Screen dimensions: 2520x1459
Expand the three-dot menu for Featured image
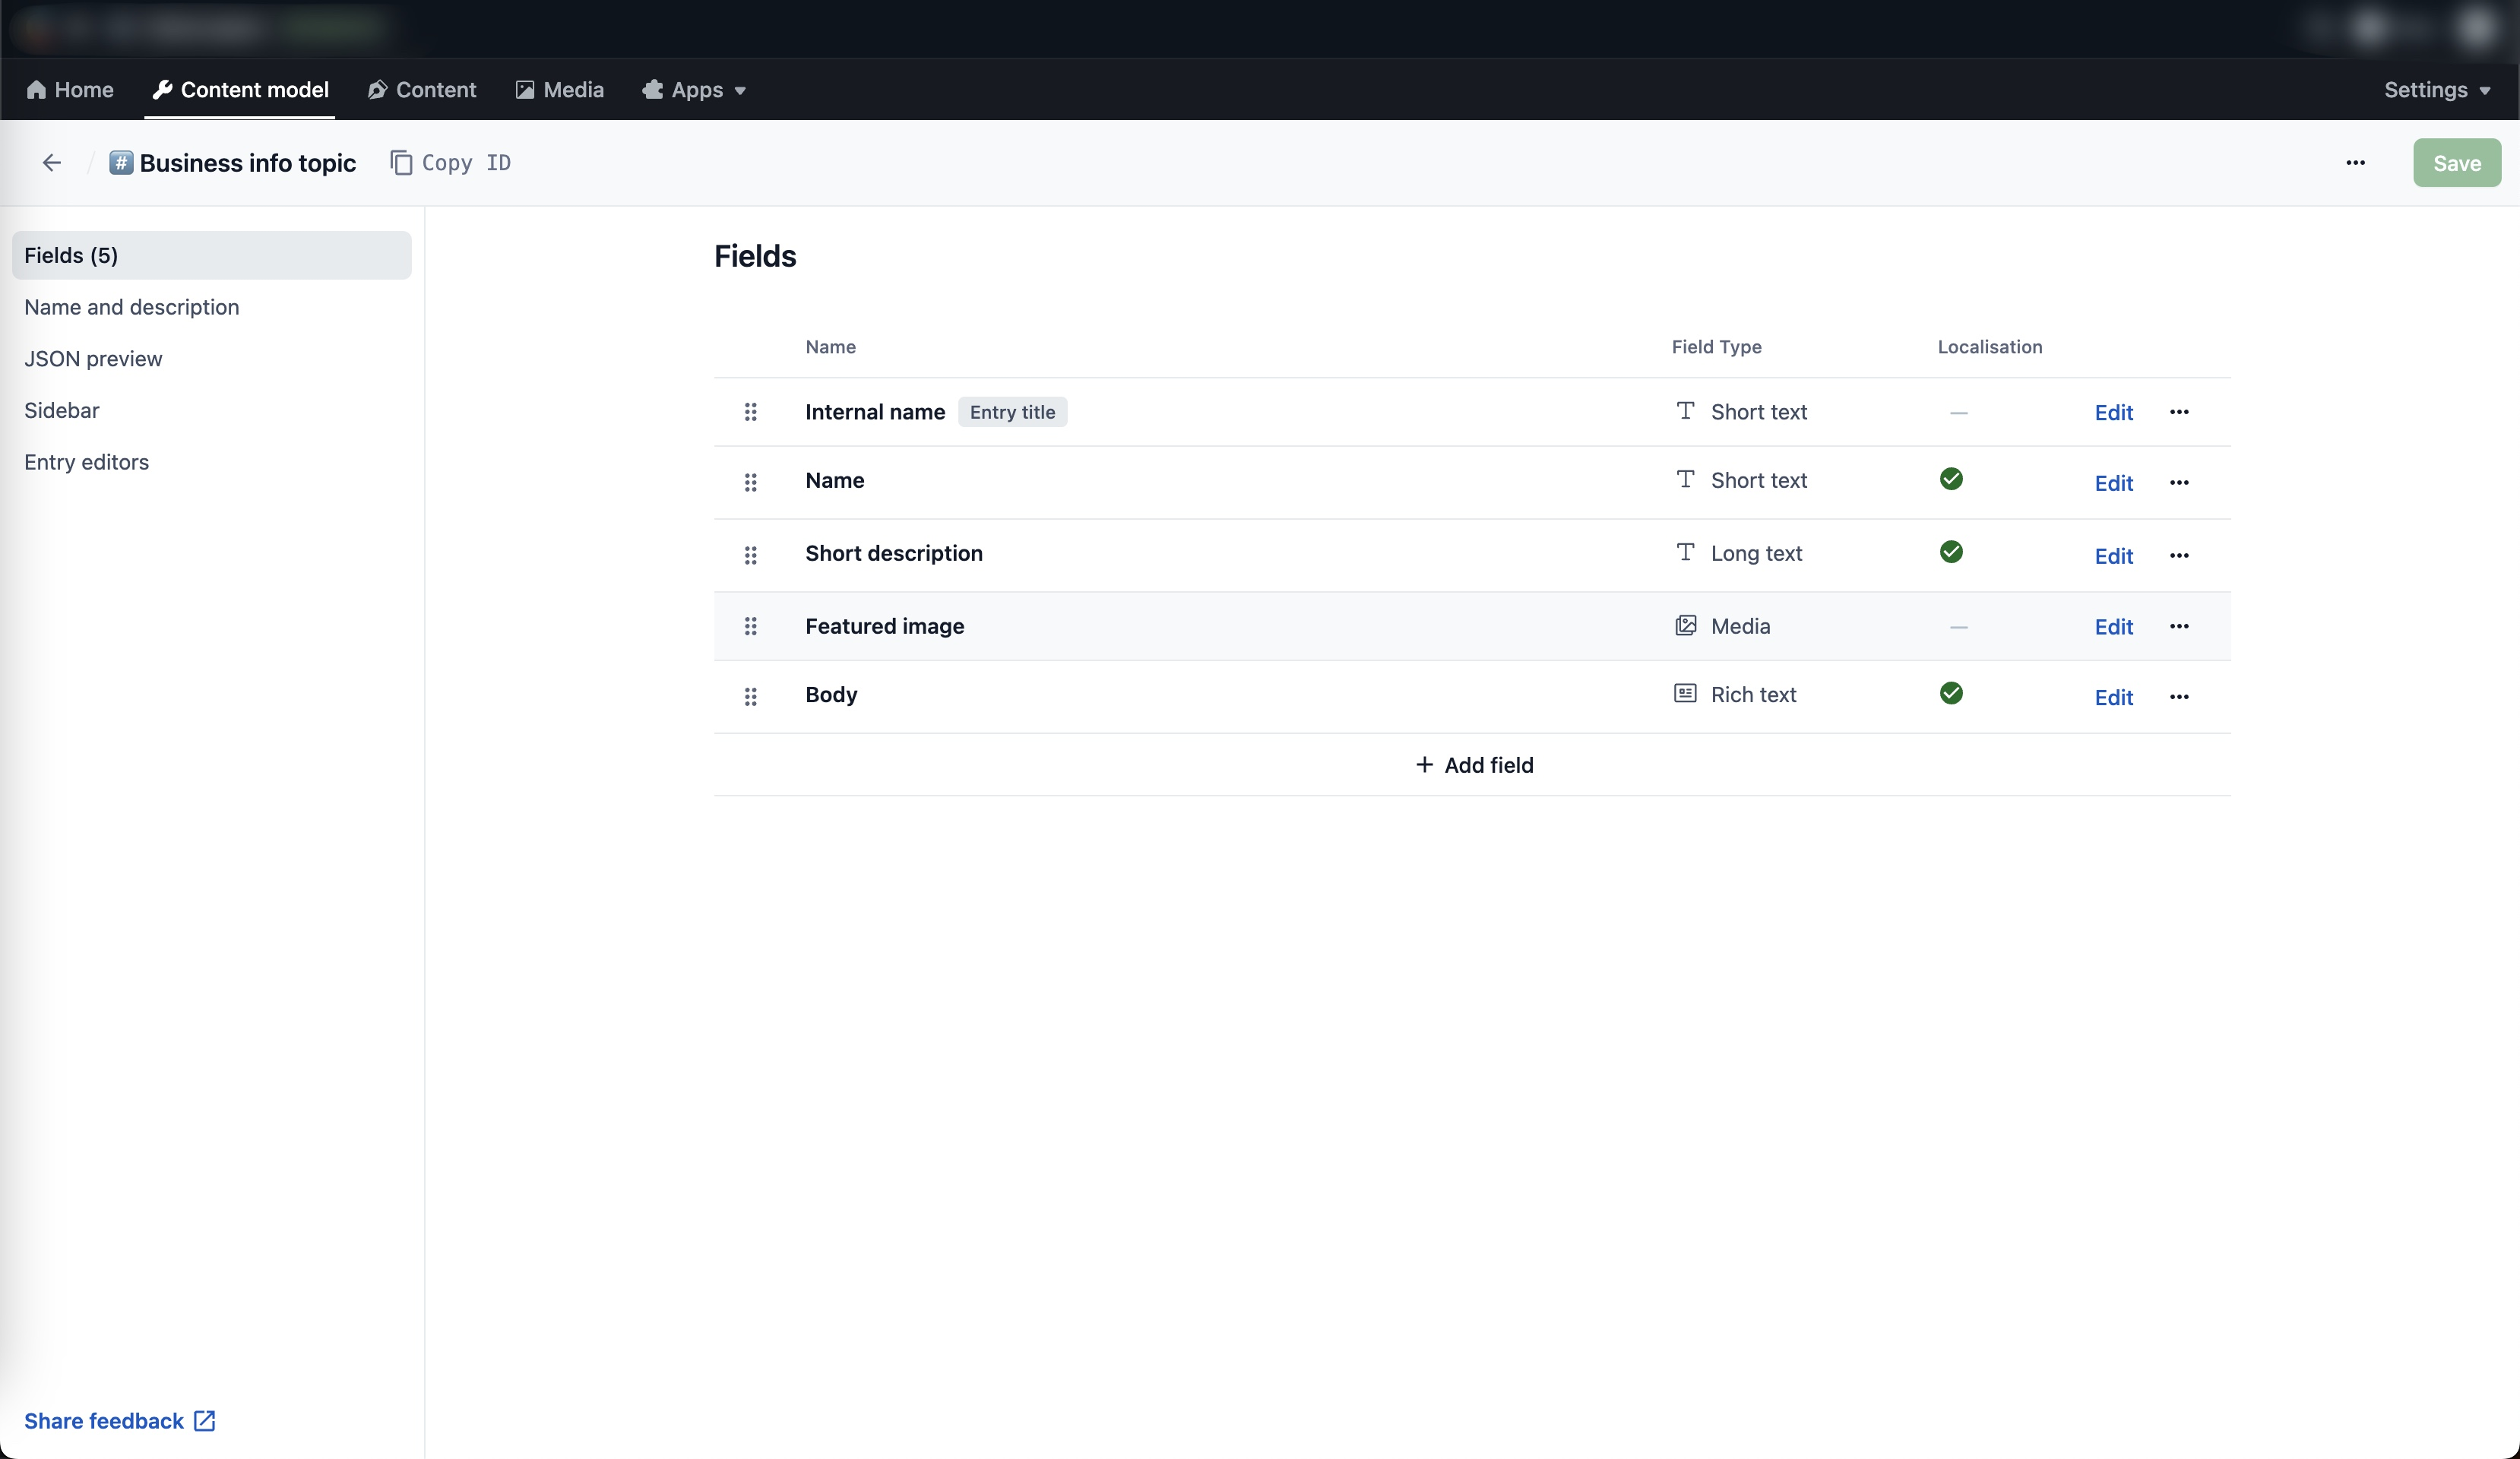point(2178,625)
